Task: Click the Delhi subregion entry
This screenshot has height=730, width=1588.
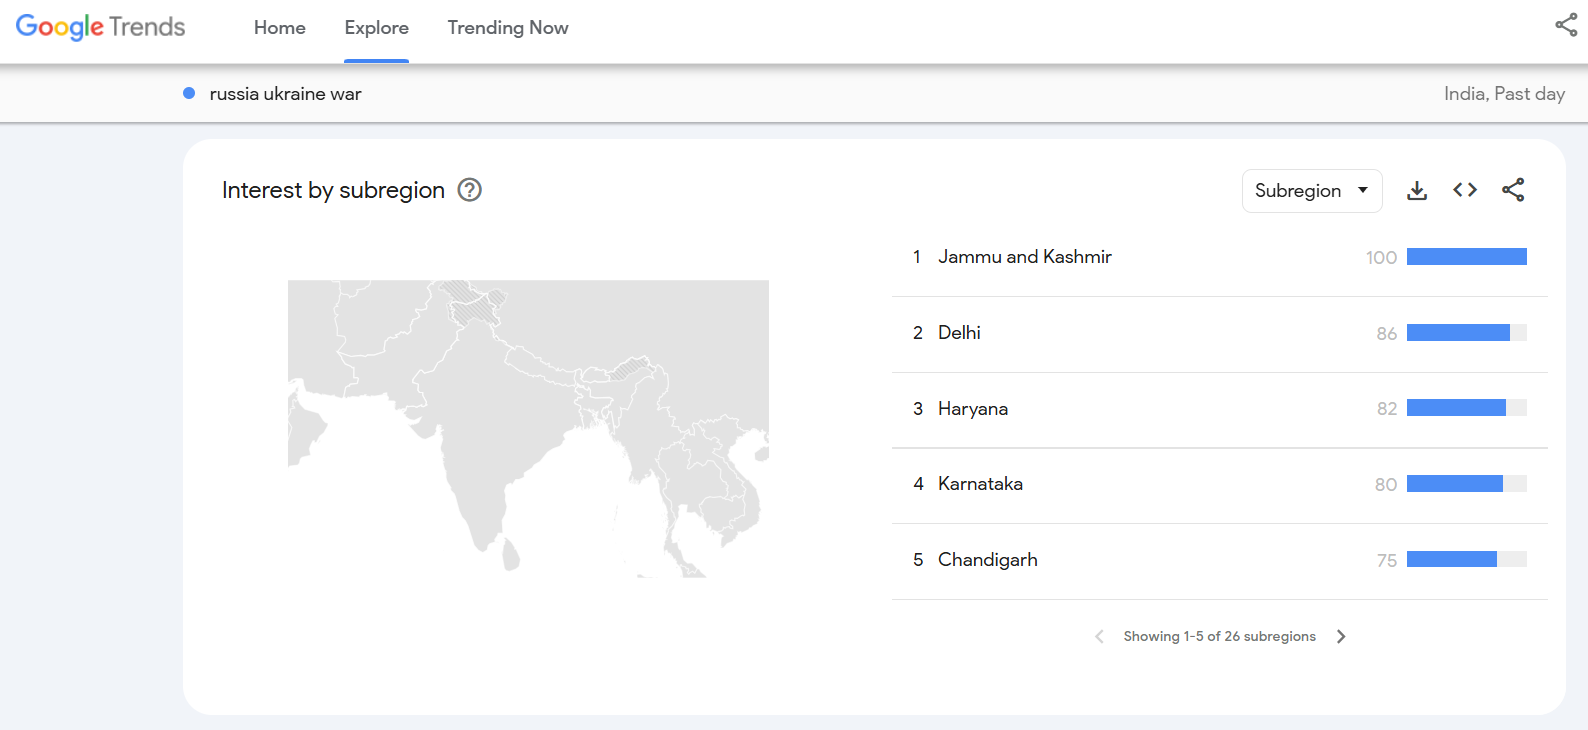Action: [x=959, y=333]
